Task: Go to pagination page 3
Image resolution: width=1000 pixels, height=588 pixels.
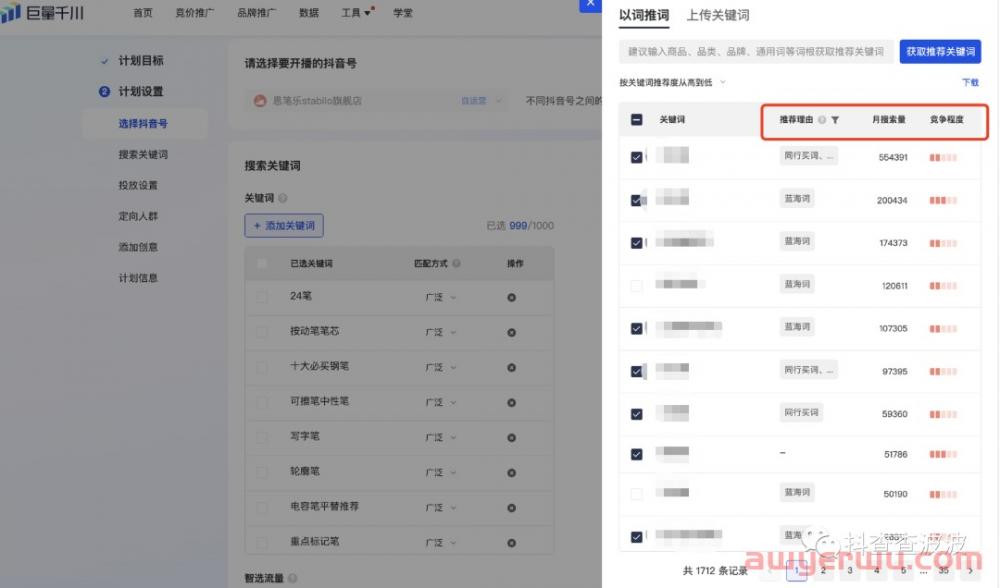Action: click(x=849, y=570)
